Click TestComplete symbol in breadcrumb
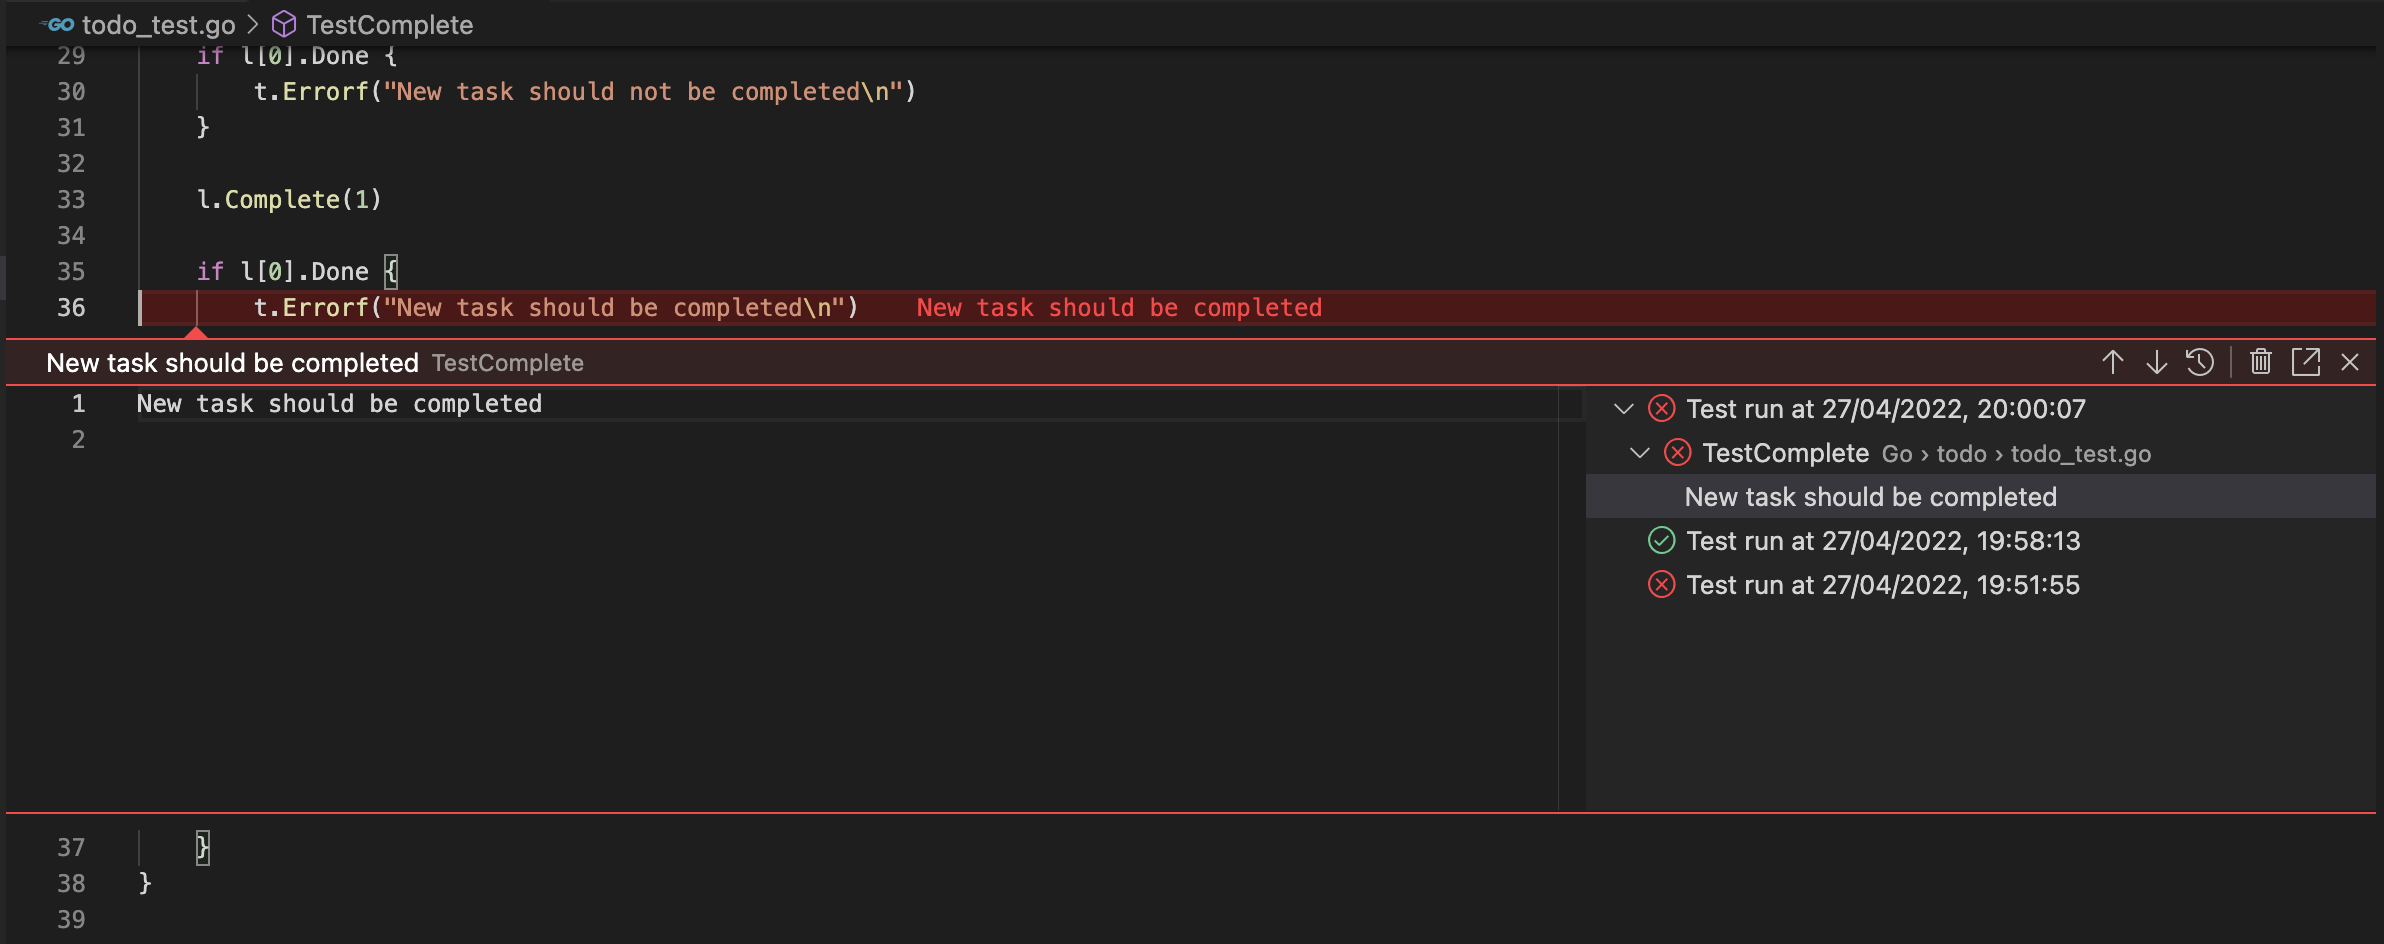Image resolution: width=2384 pixels, height=944 pixels. click(389, 25)
